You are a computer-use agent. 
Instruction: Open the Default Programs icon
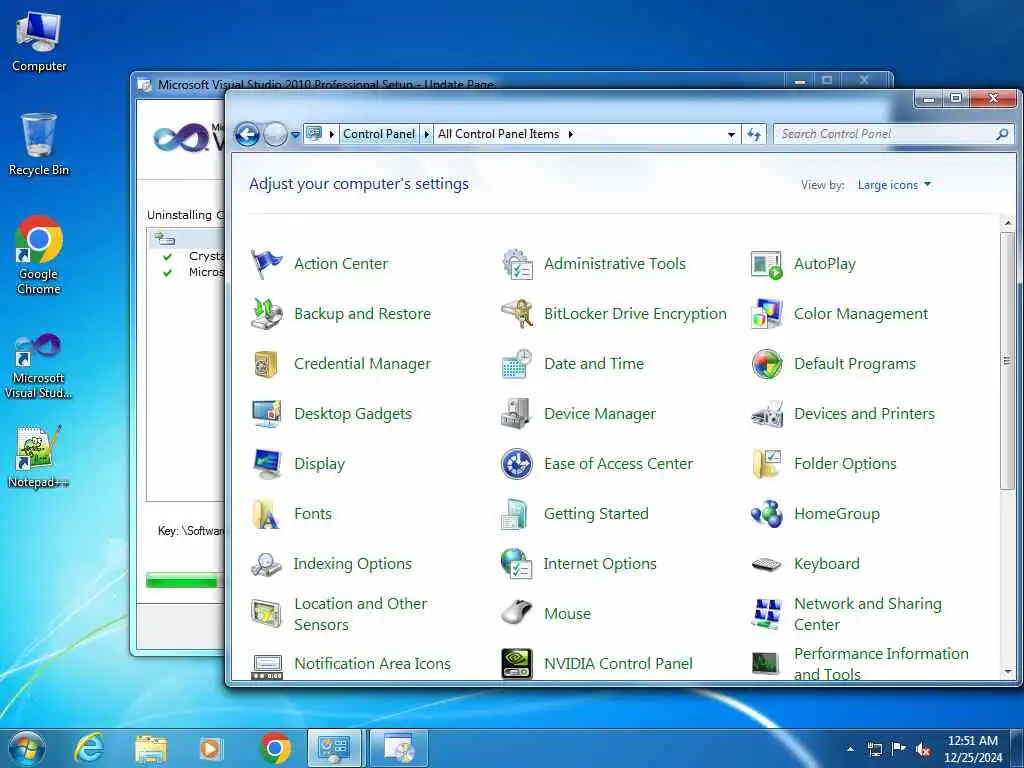click(767, 364)
